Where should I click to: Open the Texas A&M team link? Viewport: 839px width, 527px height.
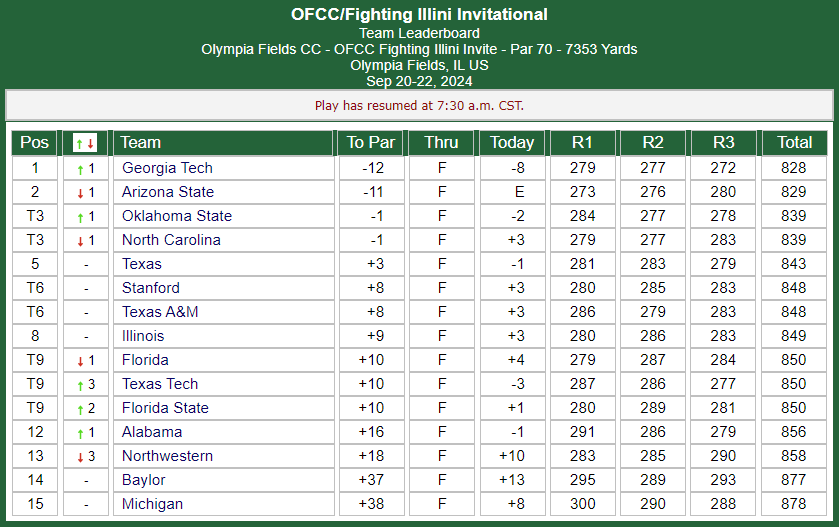pos(160,312)
